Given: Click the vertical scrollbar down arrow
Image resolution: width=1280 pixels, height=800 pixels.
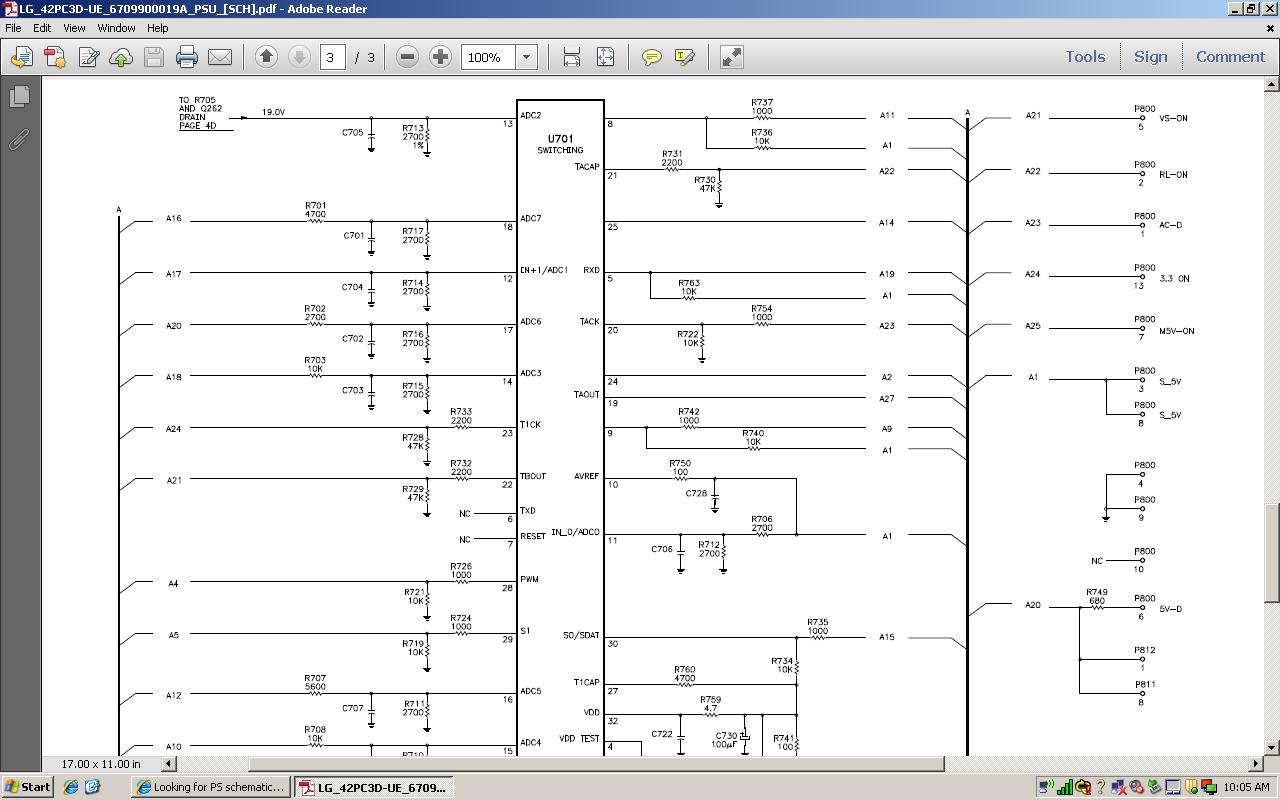Looking at the screenshot, I should pyautogui.click(x=1272, y=748).
